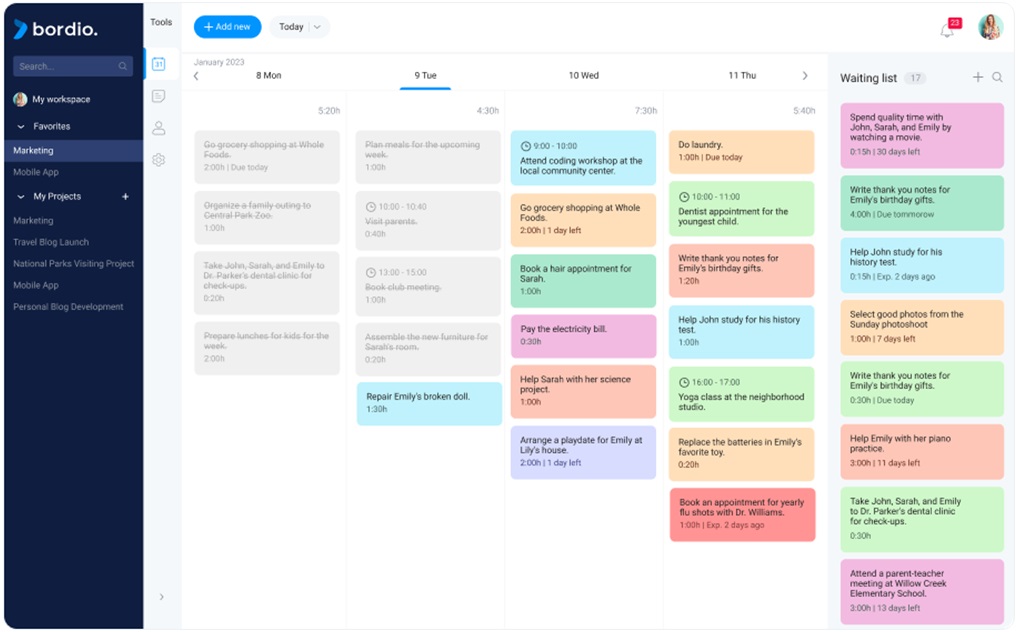The image size is (1016, 632).
Task: Collapse the My Projects section
Action: click(22, 196)
